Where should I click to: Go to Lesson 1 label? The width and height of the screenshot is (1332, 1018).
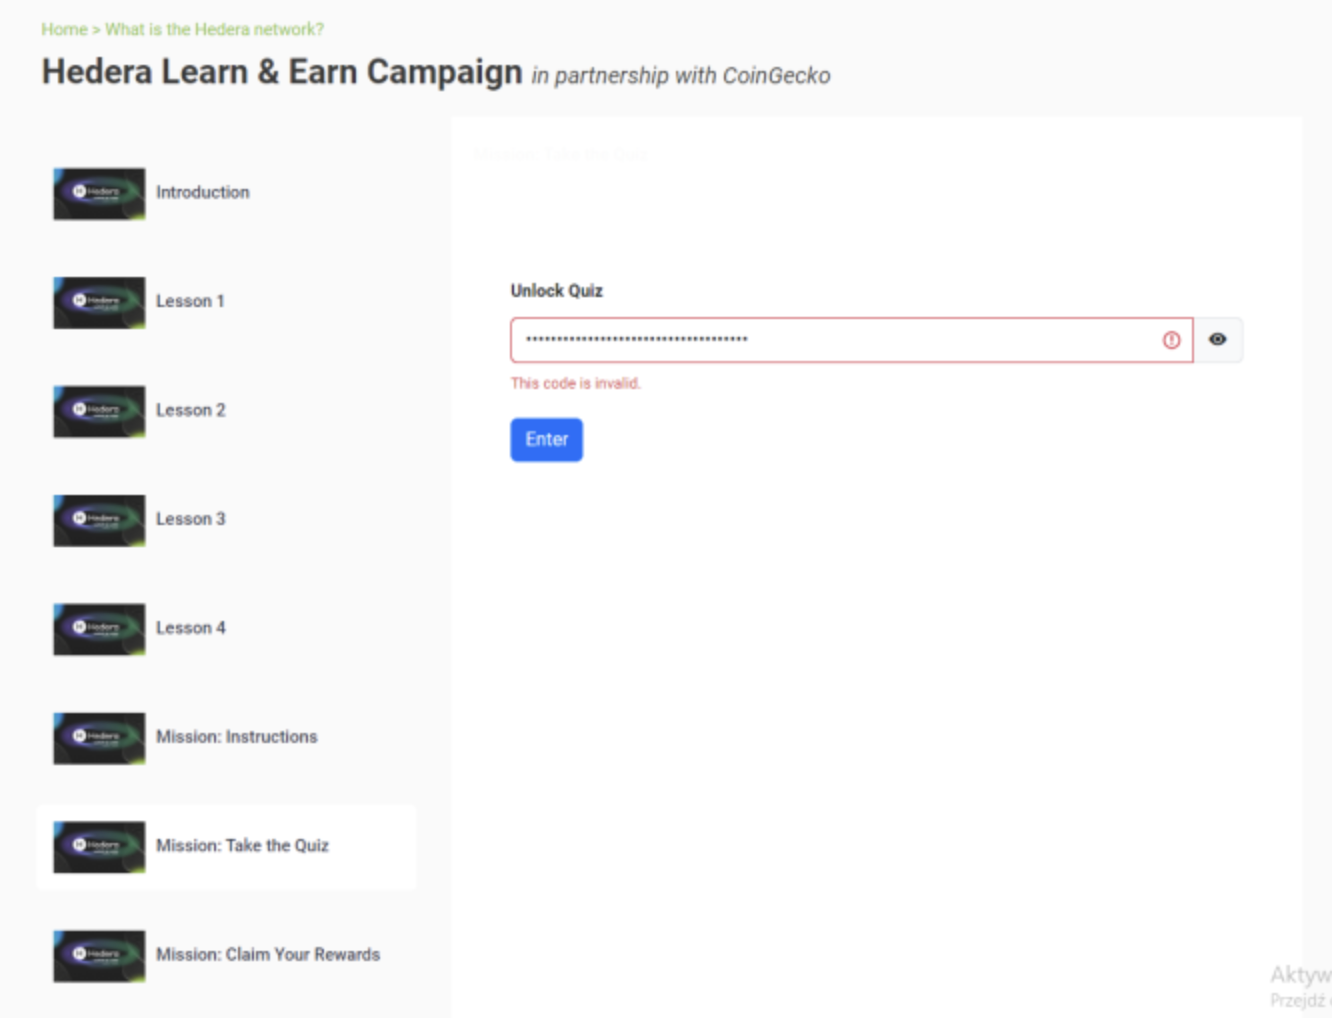[190, 301]
